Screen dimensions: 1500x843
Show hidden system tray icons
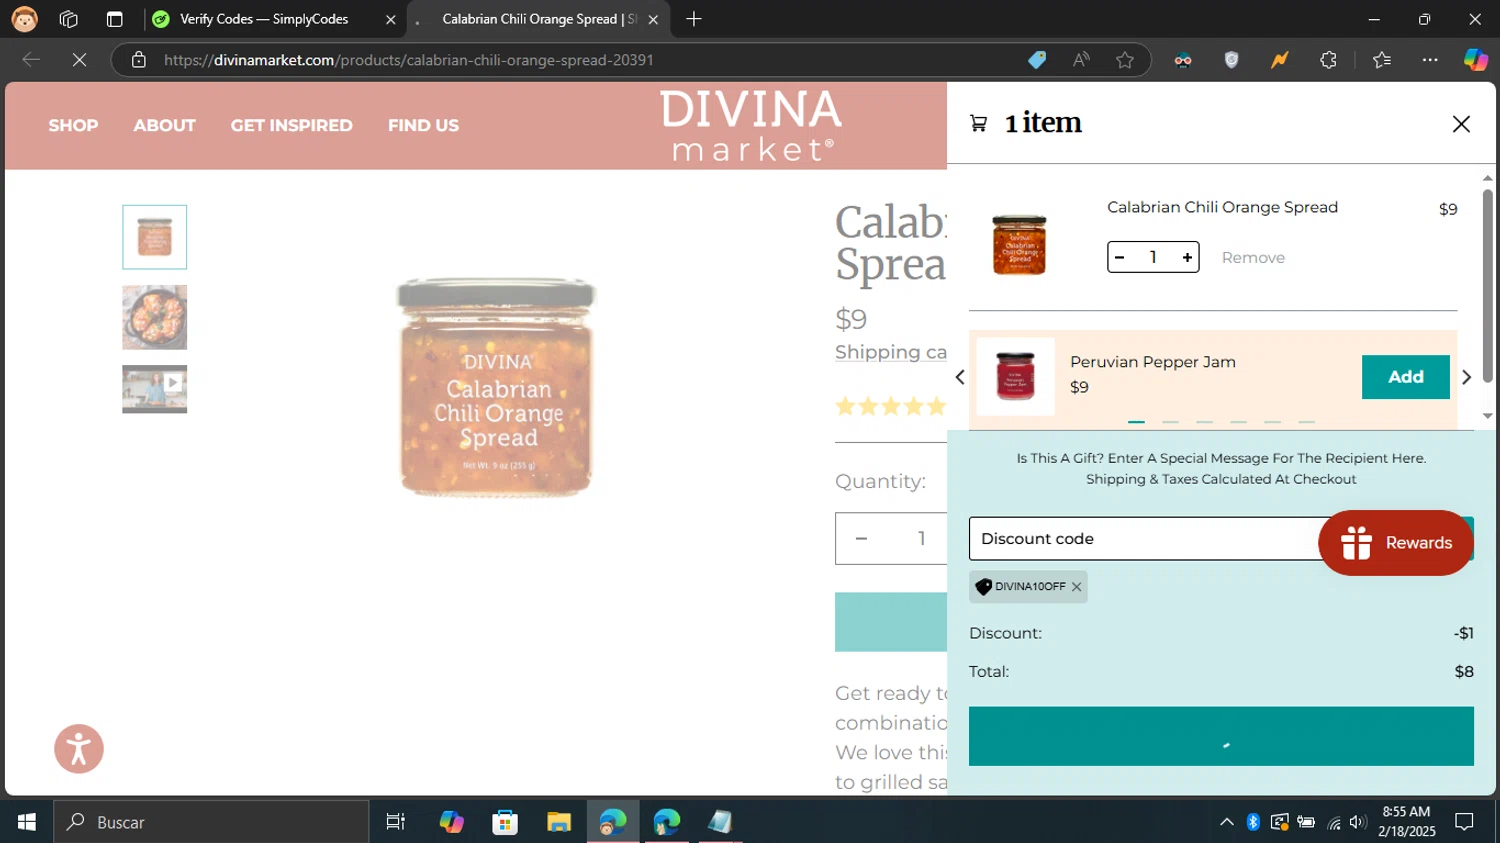[x=1227, y=822]
